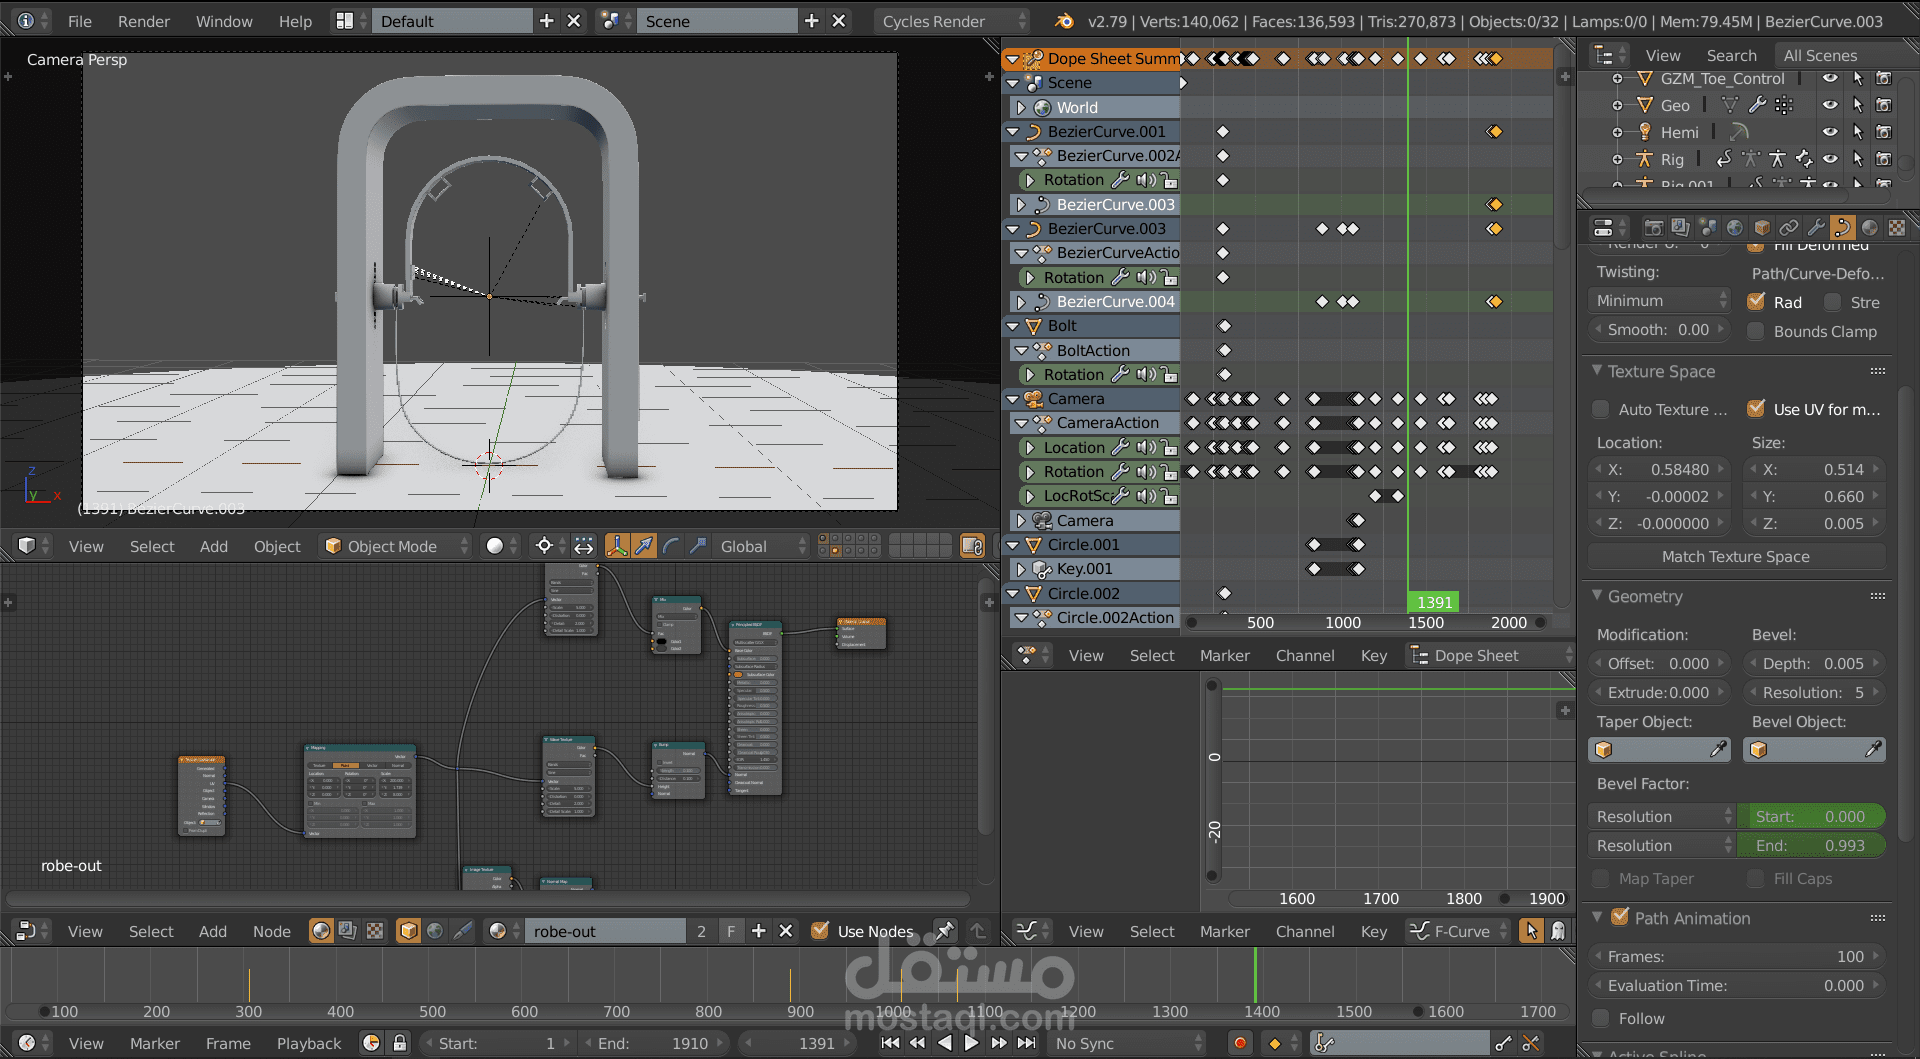Pin the node tree with pushpin icon

click(943, 931)
